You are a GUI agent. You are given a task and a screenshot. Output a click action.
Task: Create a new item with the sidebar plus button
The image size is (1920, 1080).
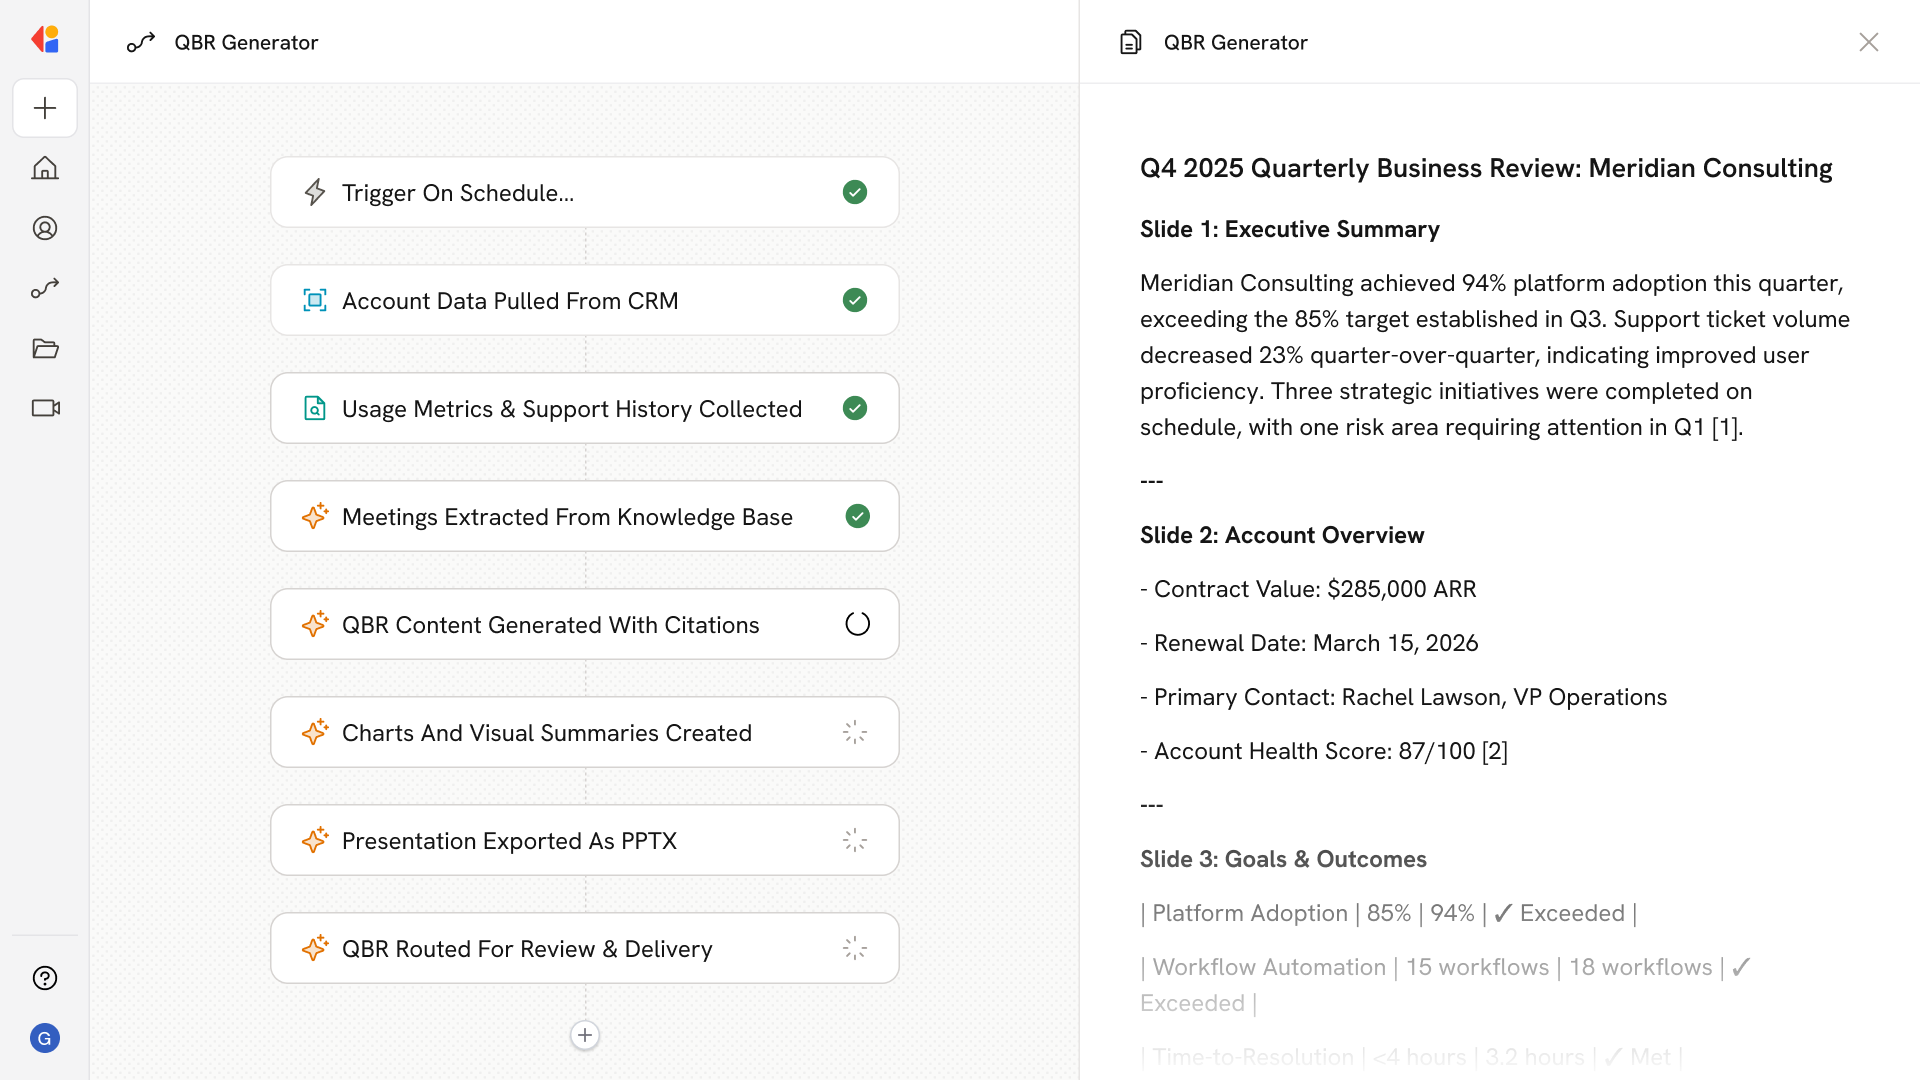coord(45,108)
